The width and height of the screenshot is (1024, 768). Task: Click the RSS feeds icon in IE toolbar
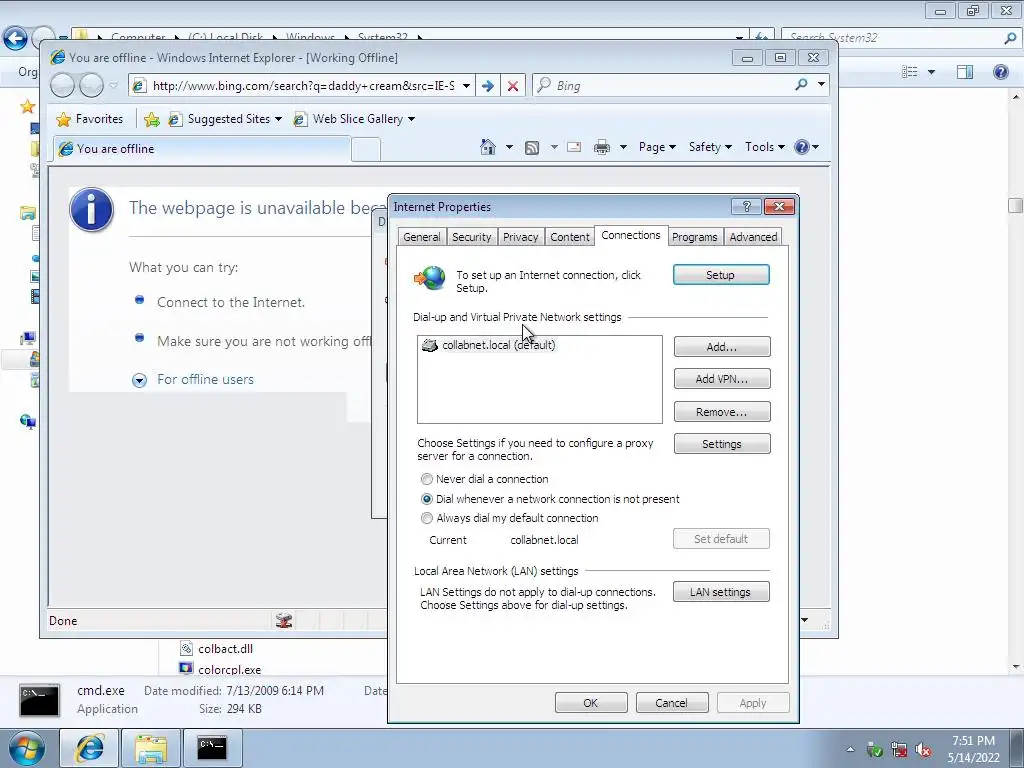coord(532,148)
